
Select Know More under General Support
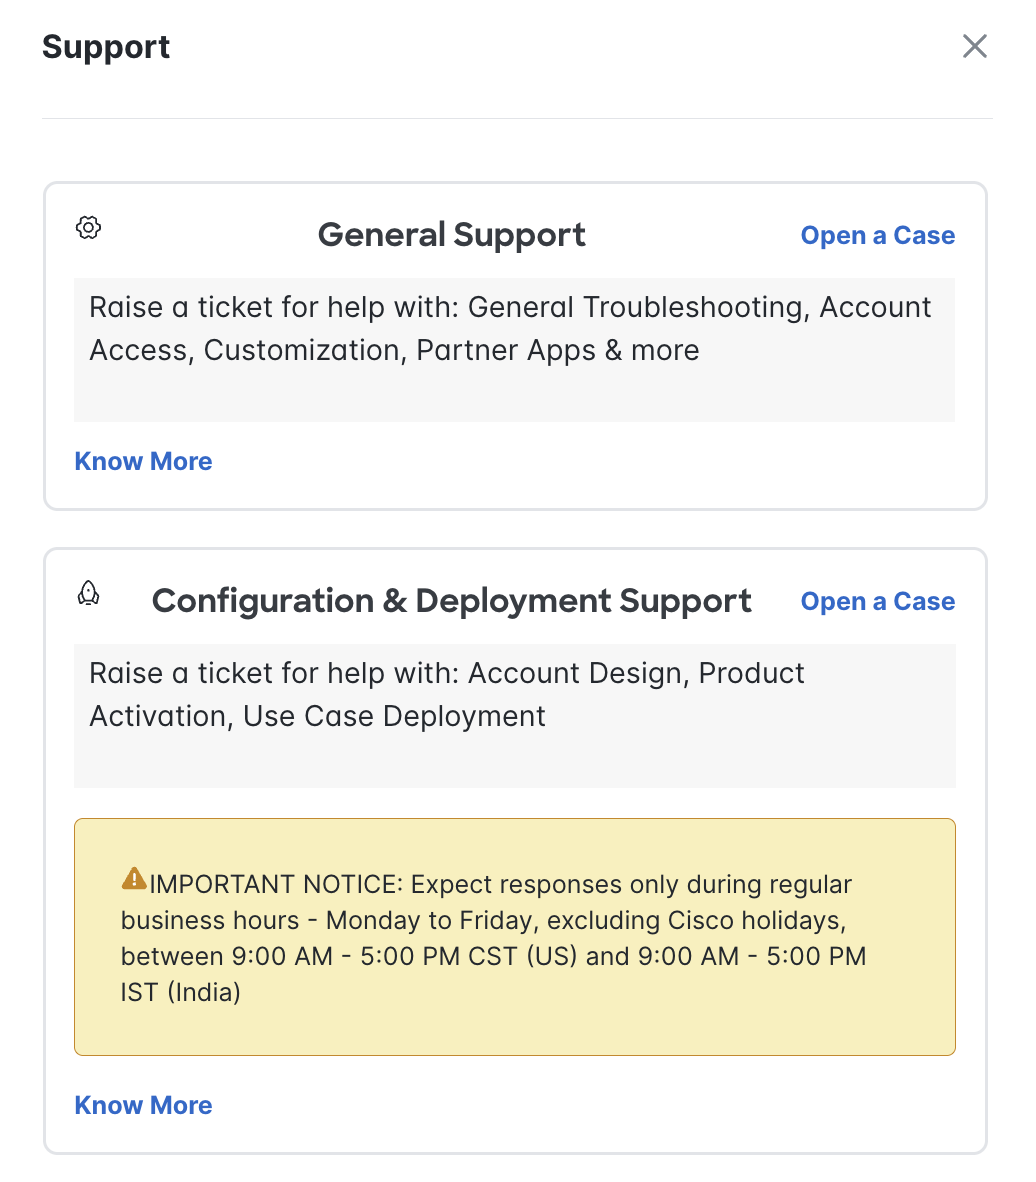click(143, 461)
